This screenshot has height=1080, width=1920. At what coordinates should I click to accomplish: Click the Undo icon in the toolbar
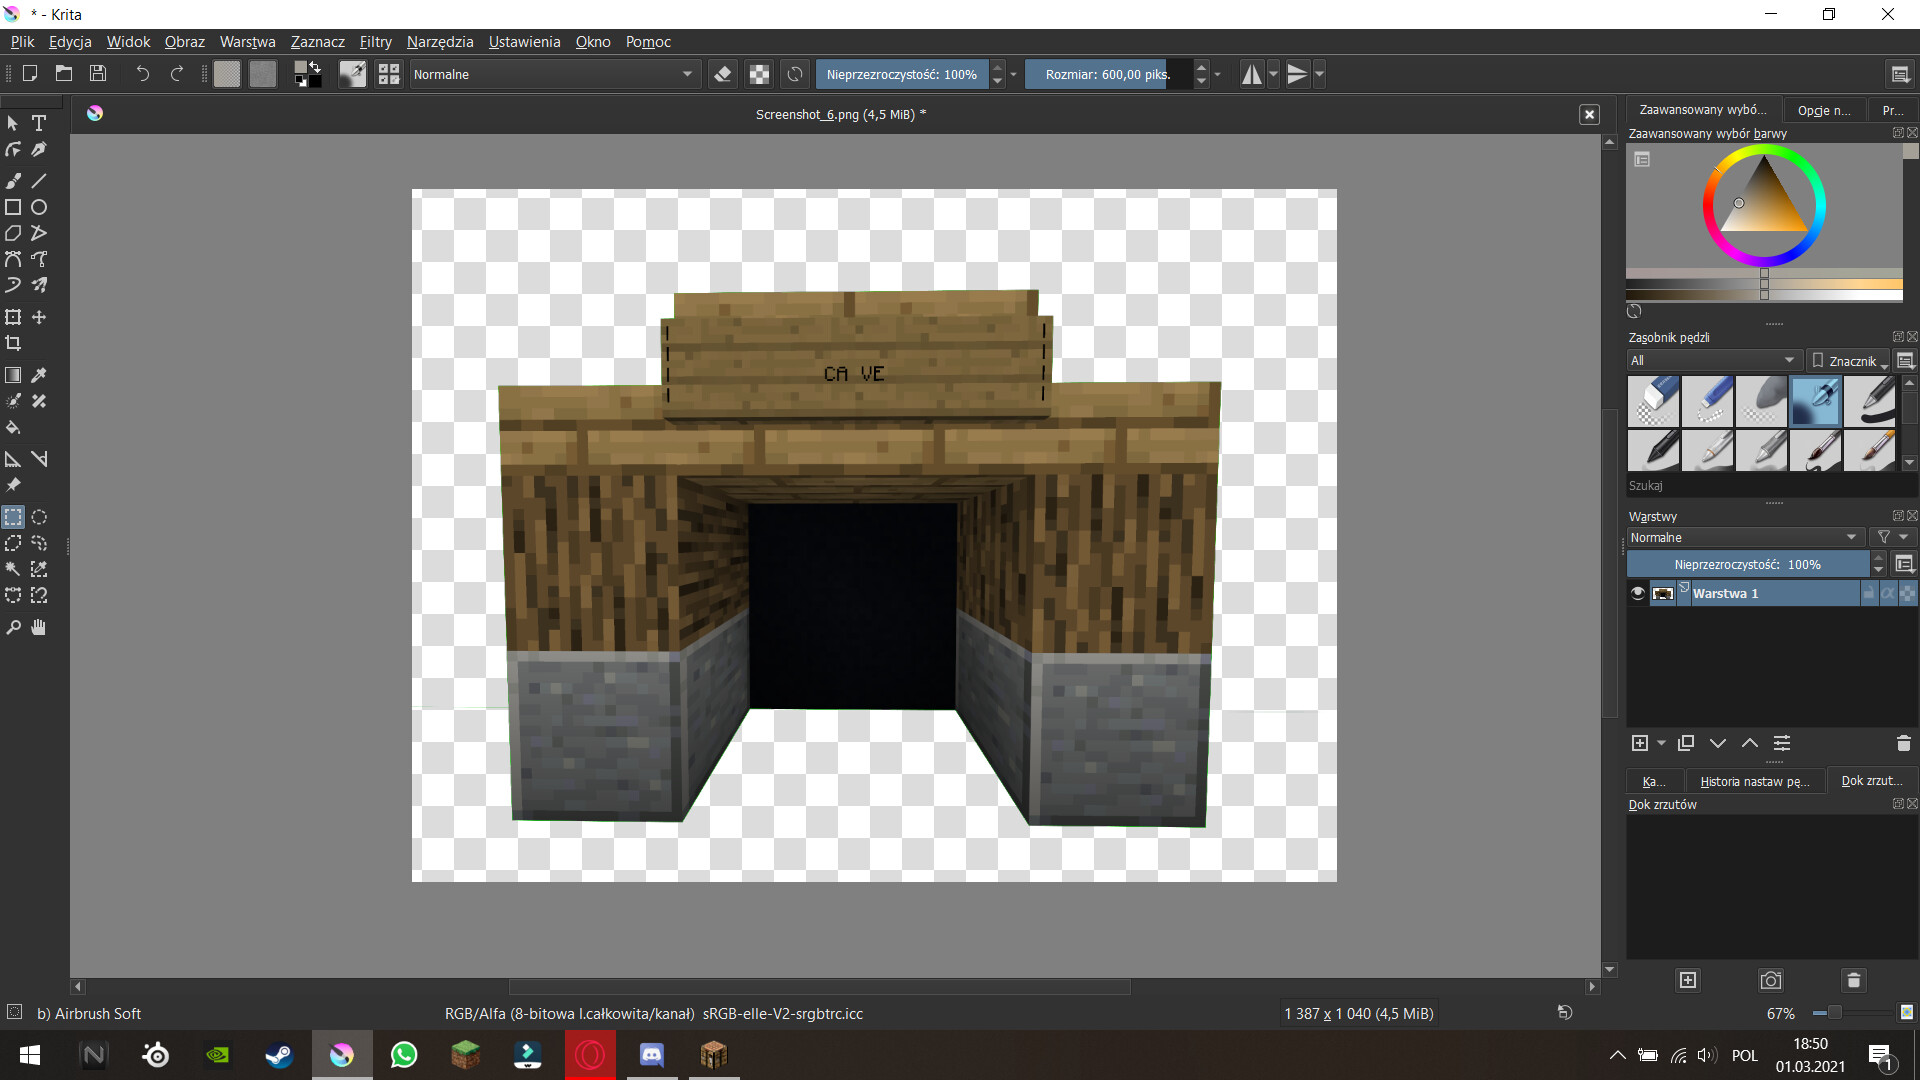pos(141,73)
